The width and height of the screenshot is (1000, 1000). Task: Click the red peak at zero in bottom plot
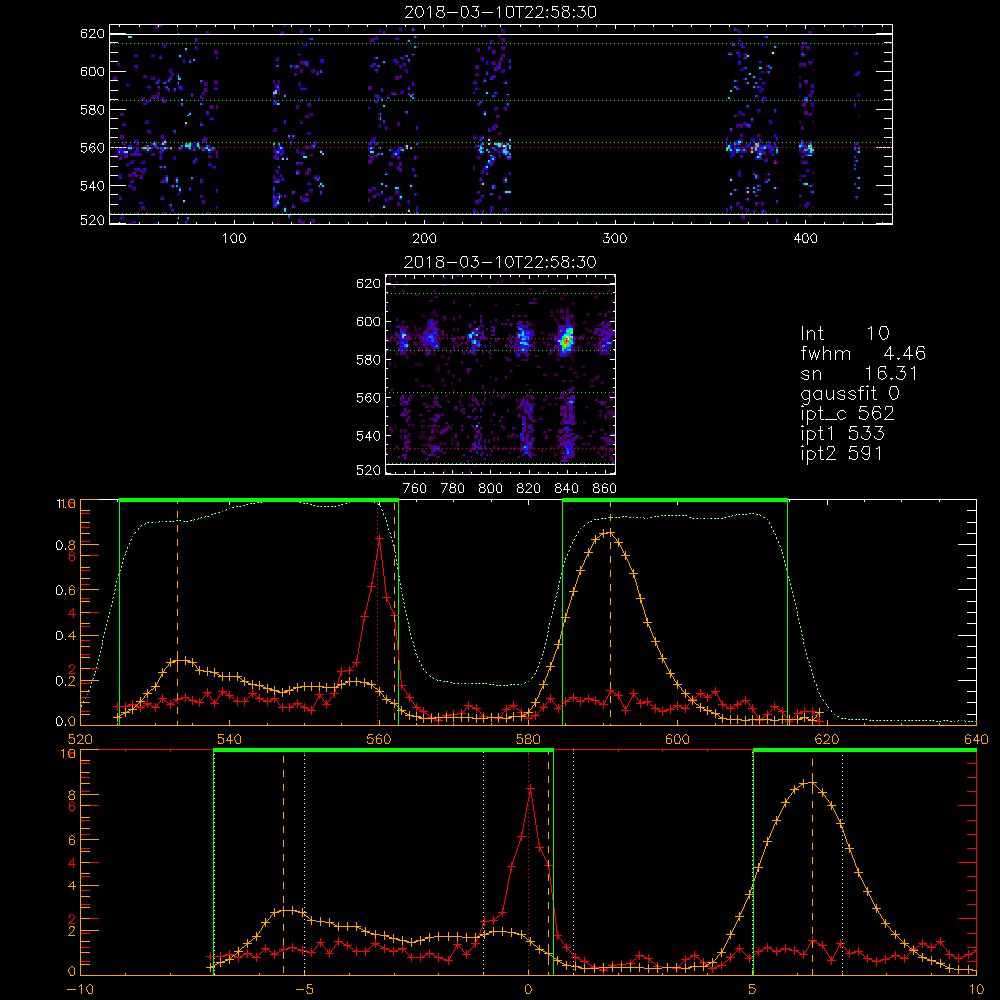tap(530, 789)
